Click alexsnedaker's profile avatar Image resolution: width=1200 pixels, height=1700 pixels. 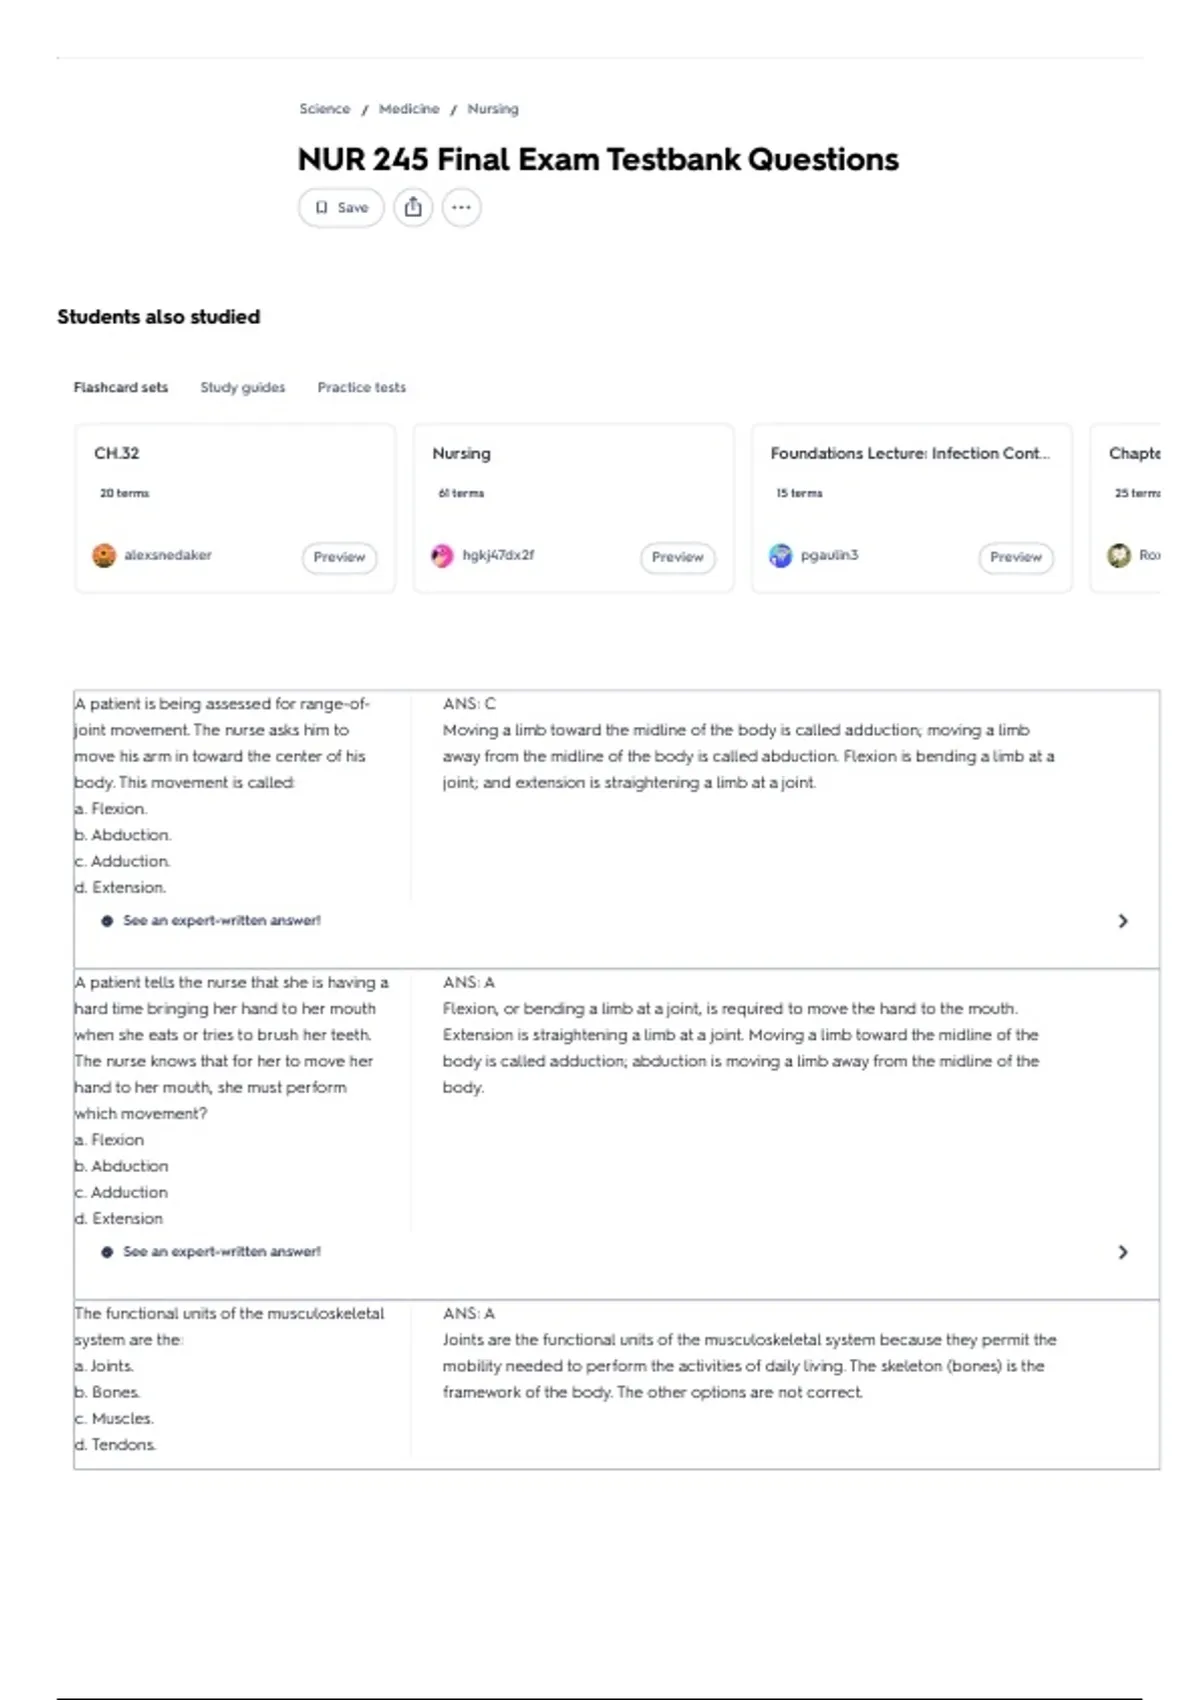click(x=104, y=555)
